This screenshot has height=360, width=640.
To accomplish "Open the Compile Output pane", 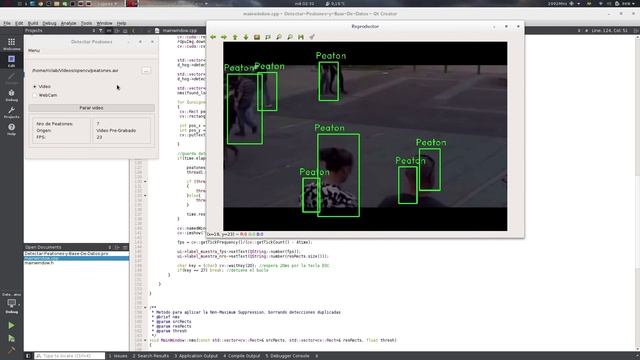I will [242, 356].
